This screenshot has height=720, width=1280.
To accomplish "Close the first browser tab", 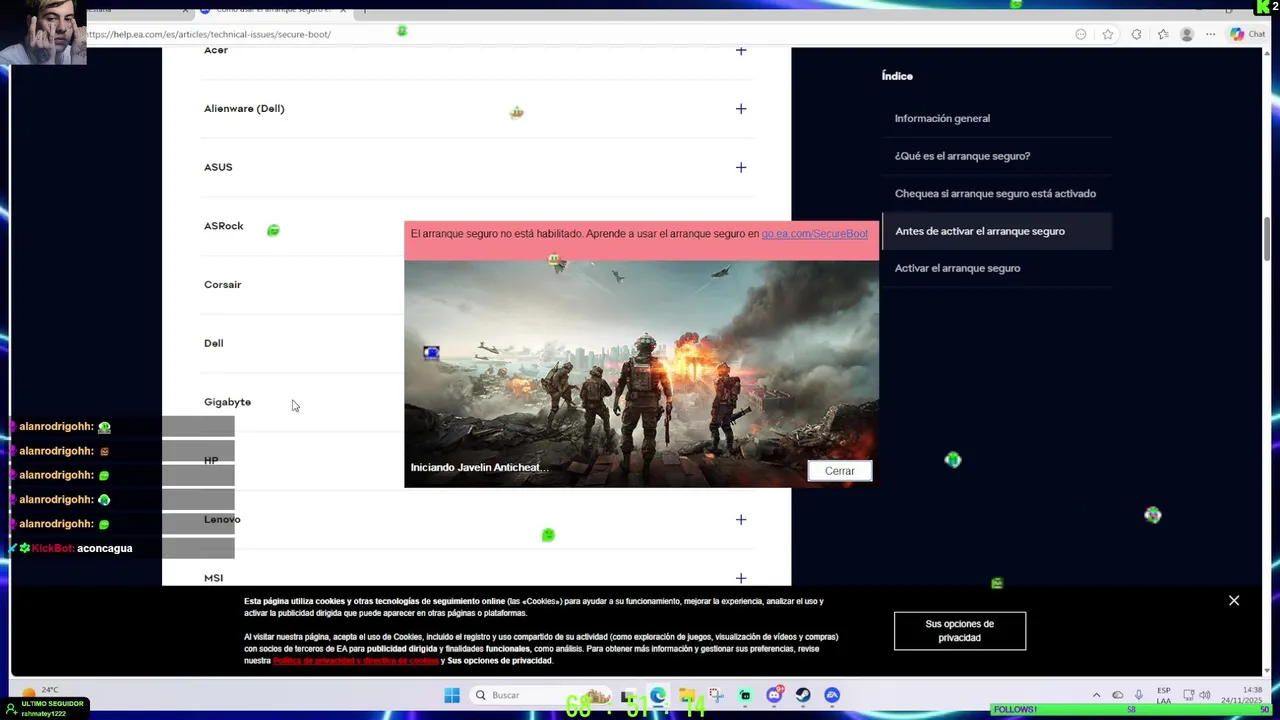I will pos(185,10).
